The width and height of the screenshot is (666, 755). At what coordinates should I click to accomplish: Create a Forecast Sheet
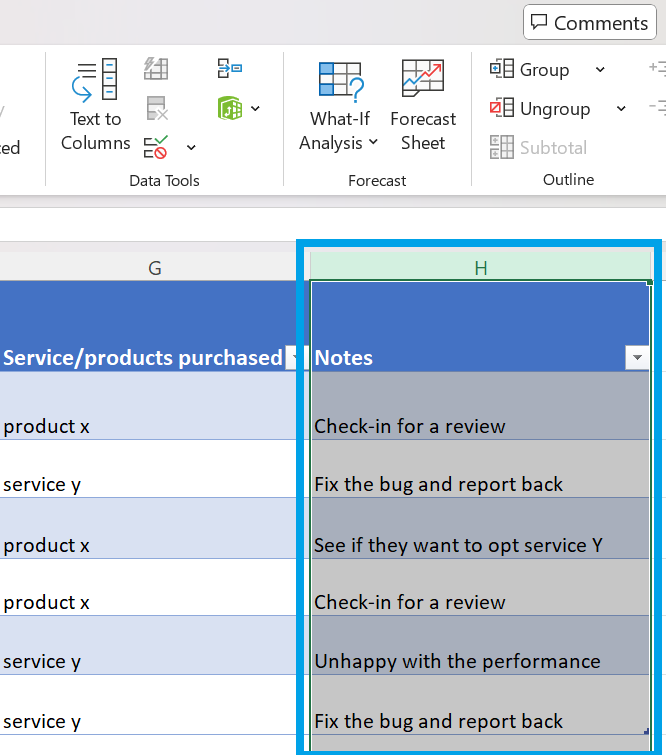pyautogui.click(x=423, y=105)
